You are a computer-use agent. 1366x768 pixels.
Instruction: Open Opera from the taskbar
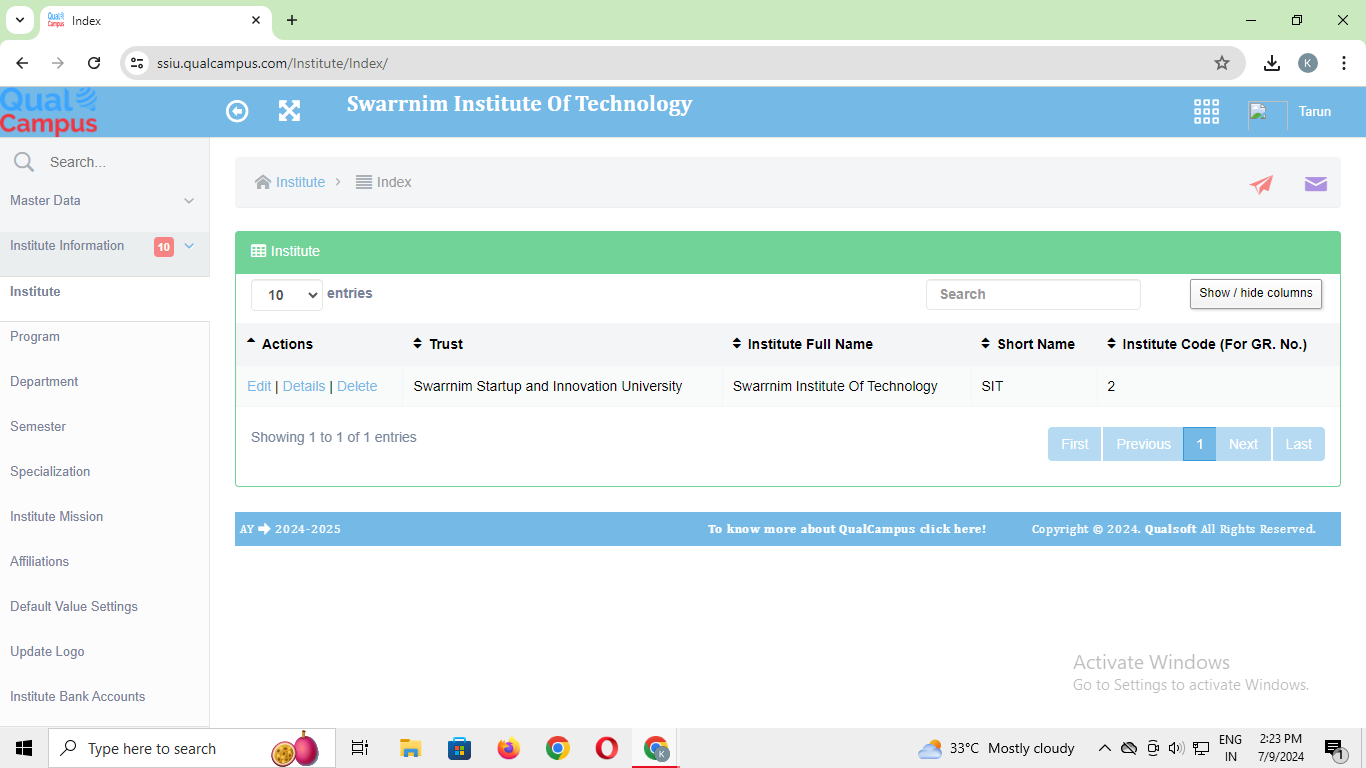coord(606,748)
